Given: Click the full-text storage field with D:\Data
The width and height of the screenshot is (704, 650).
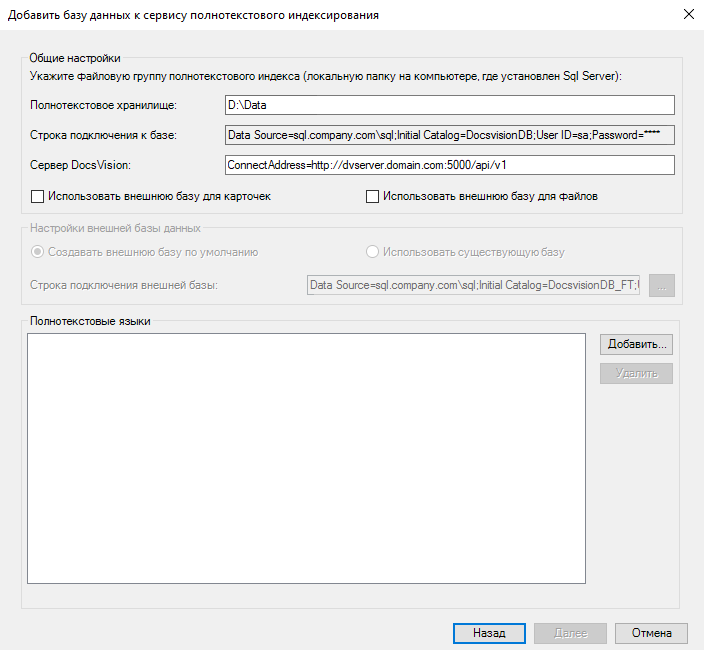Looking at the screenshot, I should pos(450,105).
